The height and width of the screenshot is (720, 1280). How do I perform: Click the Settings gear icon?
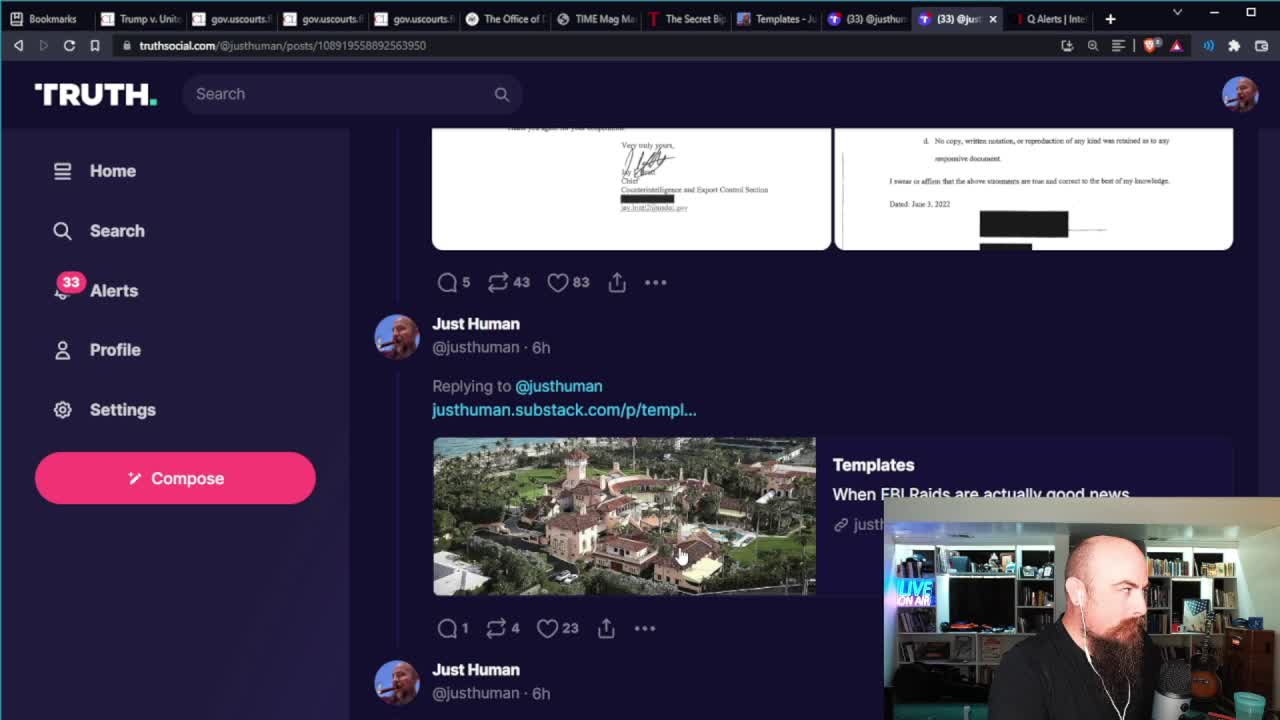(x=62, y=410)
